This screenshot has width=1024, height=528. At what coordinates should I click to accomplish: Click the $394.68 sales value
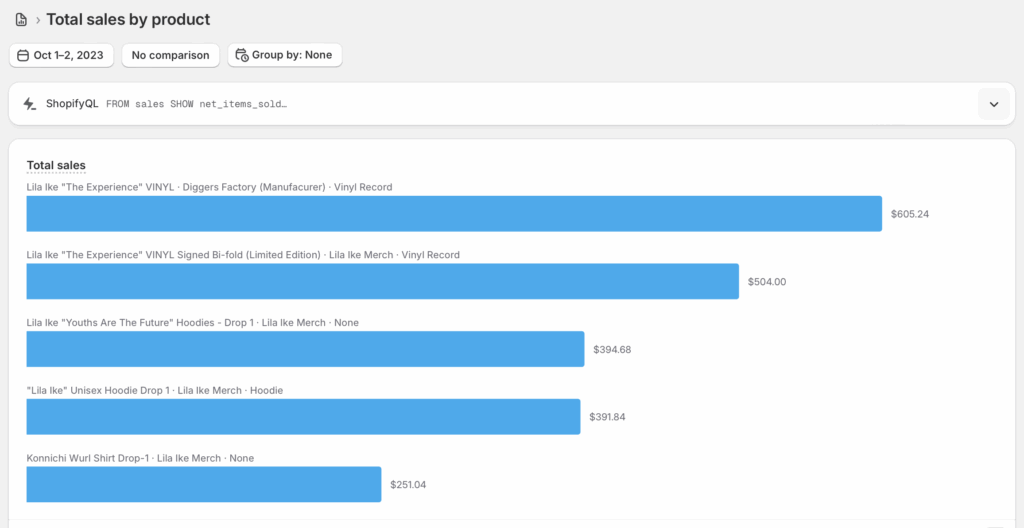click(x=612, y=350)
